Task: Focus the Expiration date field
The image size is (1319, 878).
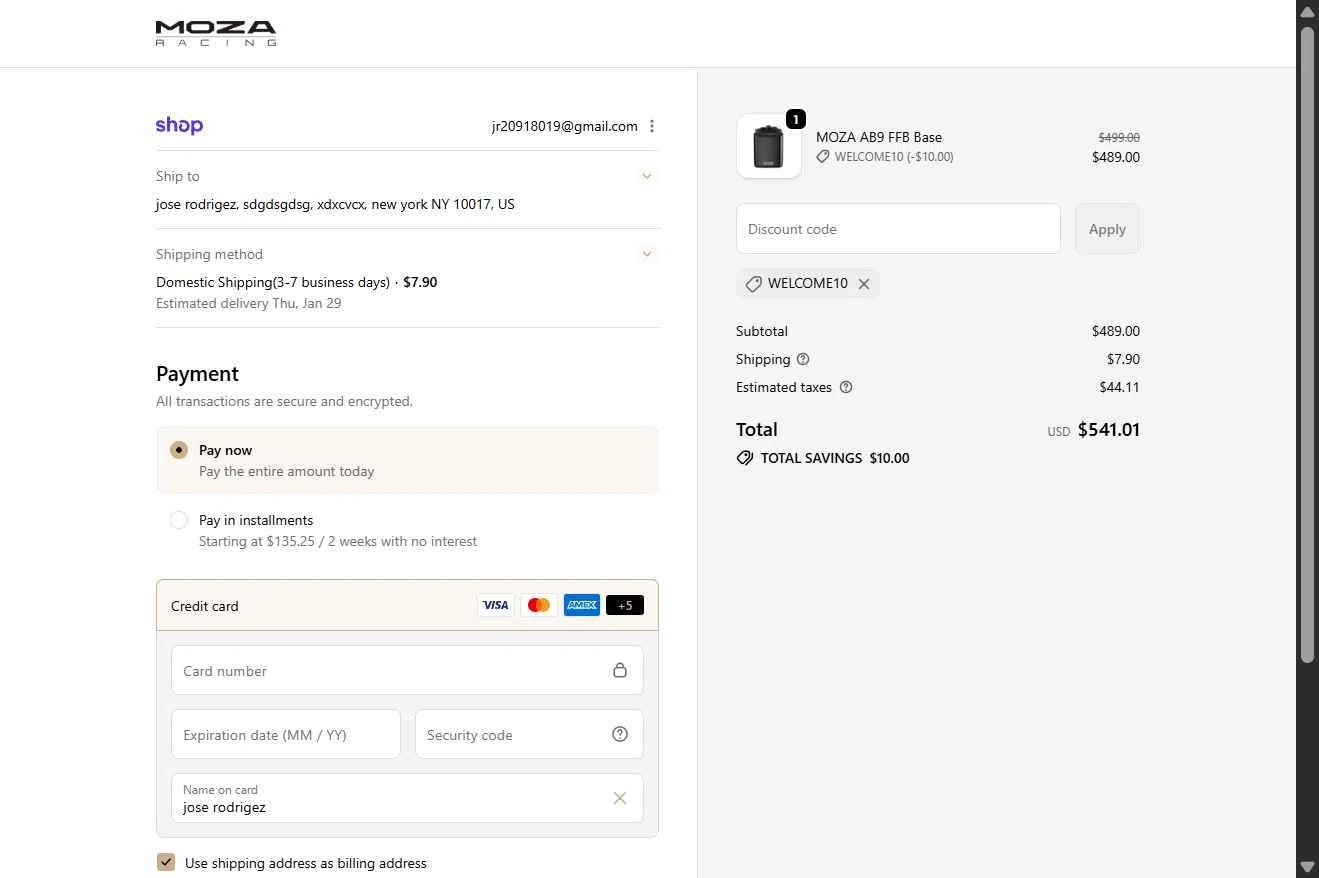Action: pos(286,735)
